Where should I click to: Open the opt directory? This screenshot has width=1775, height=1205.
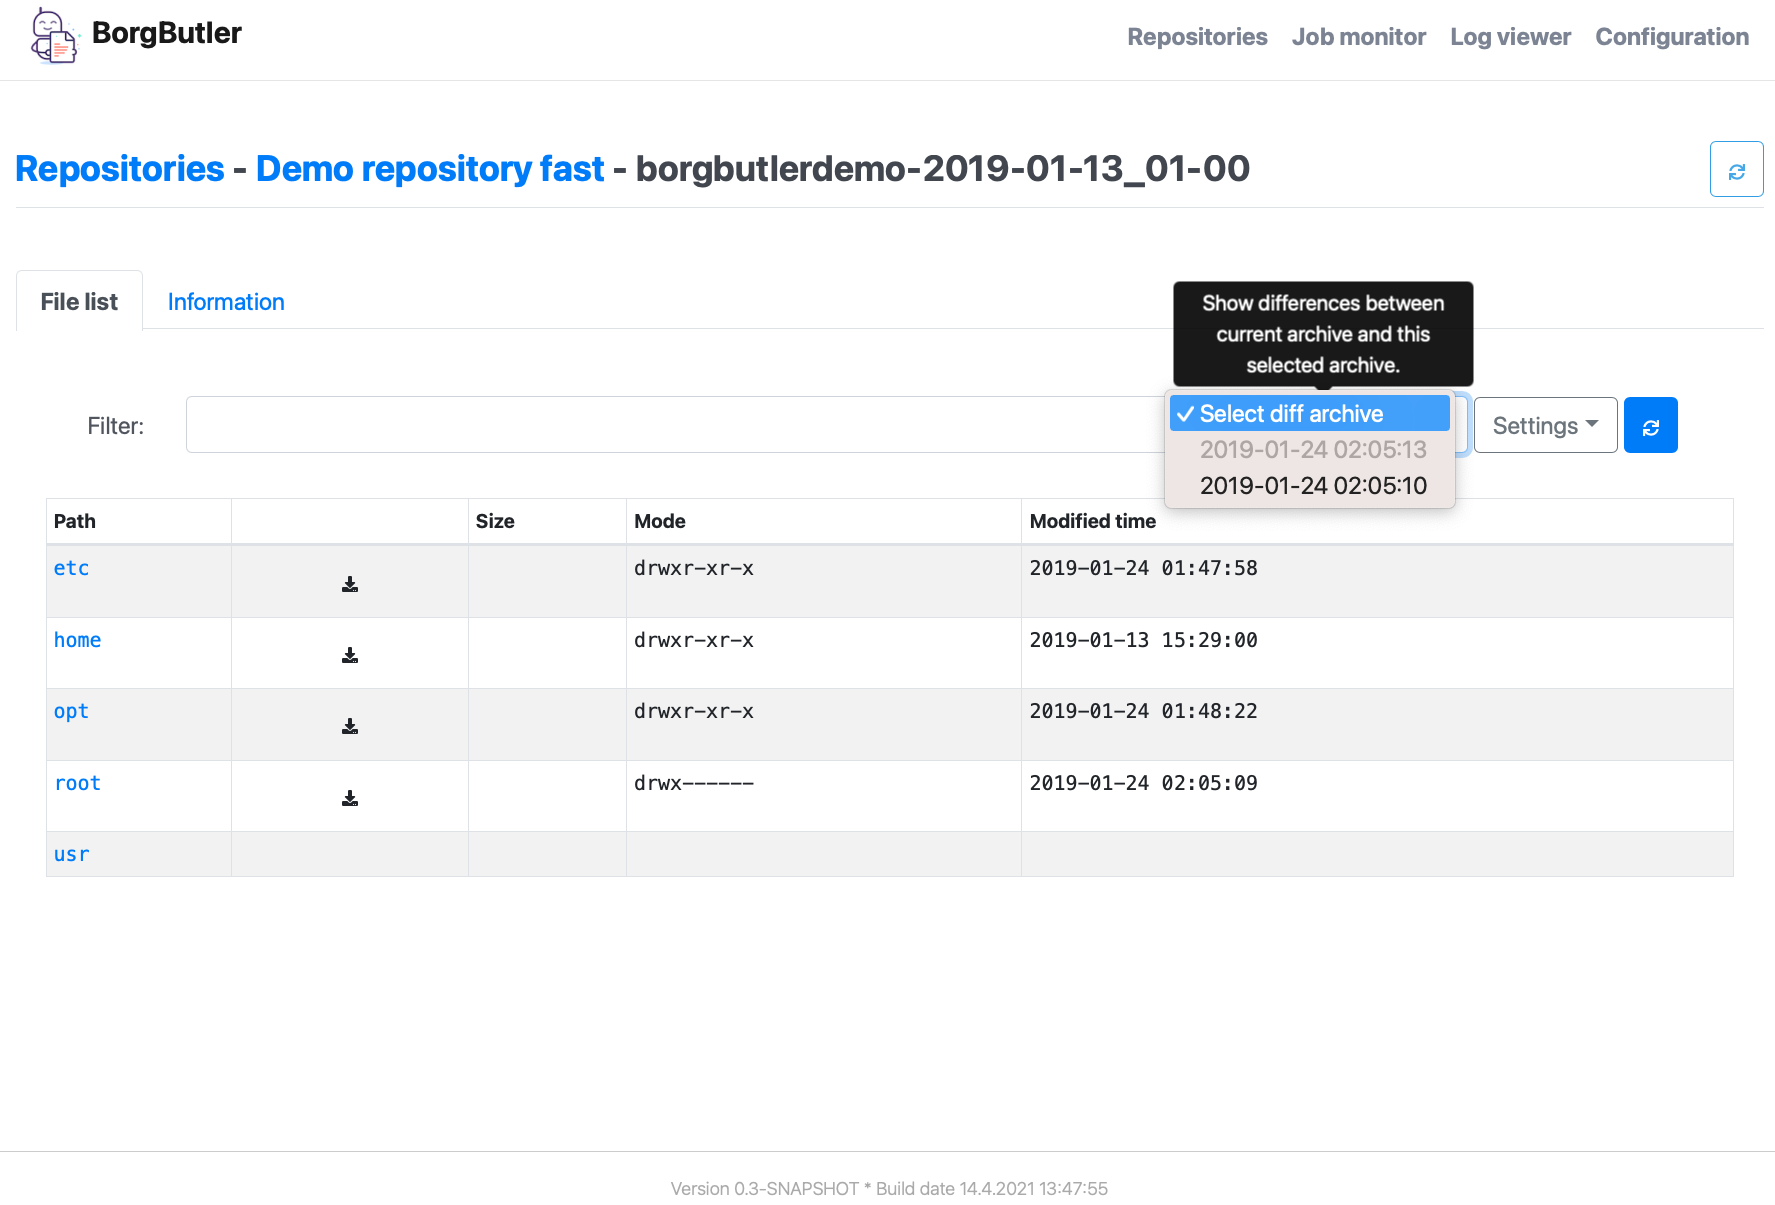72,711
